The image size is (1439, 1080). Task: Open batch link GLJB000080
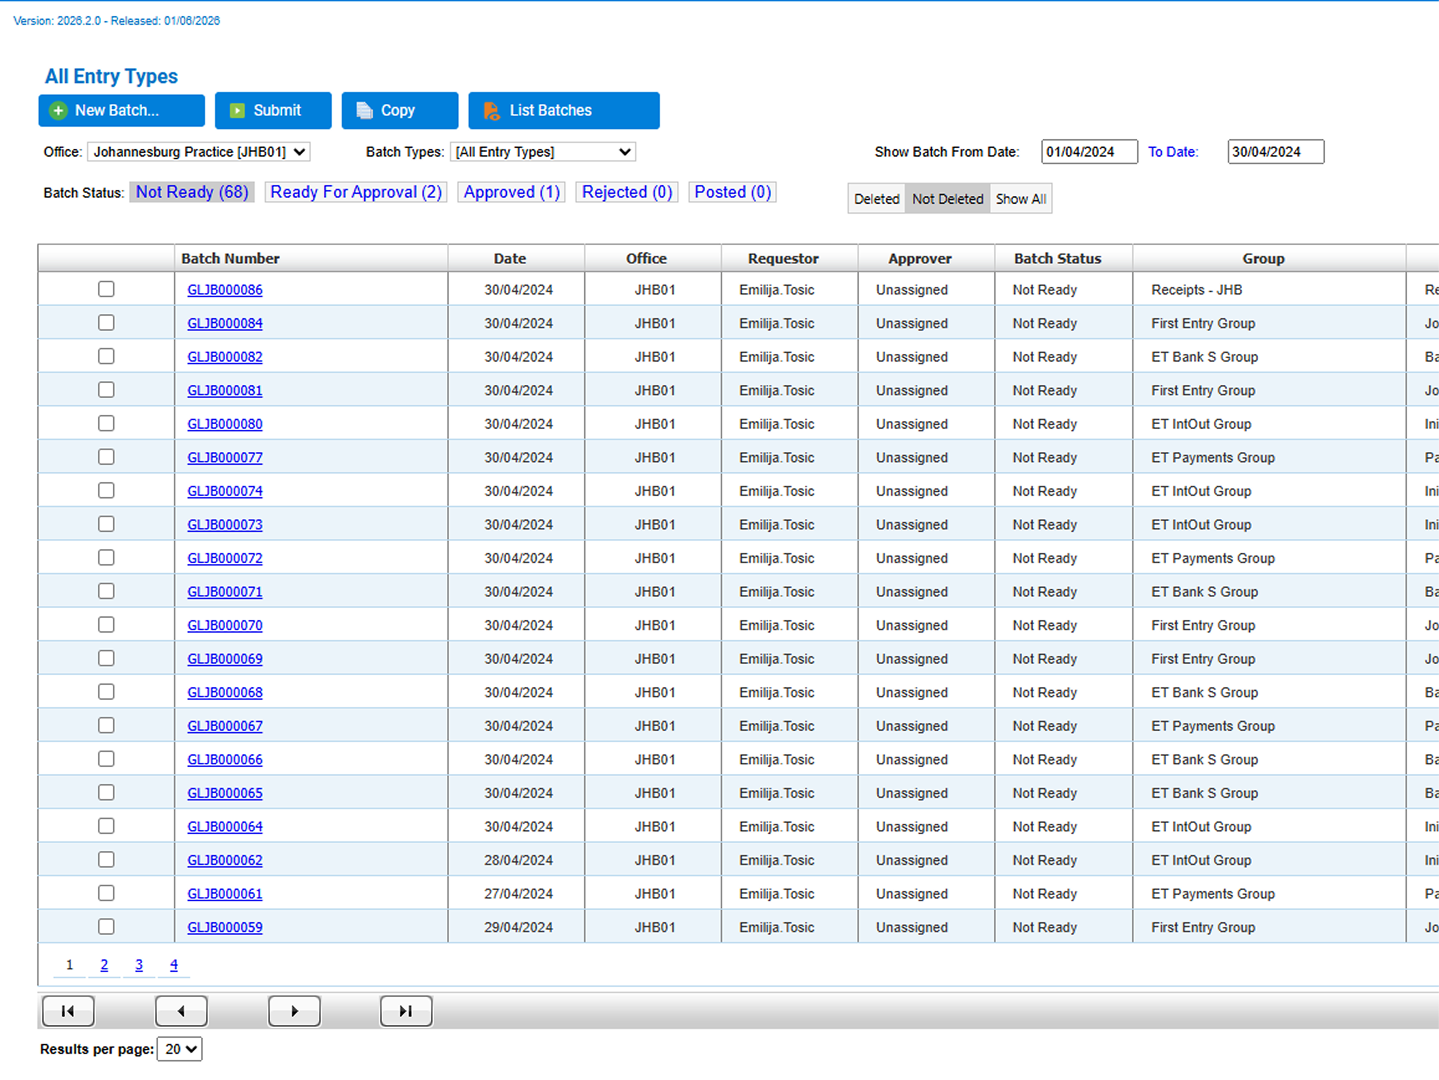pos(225,424)
